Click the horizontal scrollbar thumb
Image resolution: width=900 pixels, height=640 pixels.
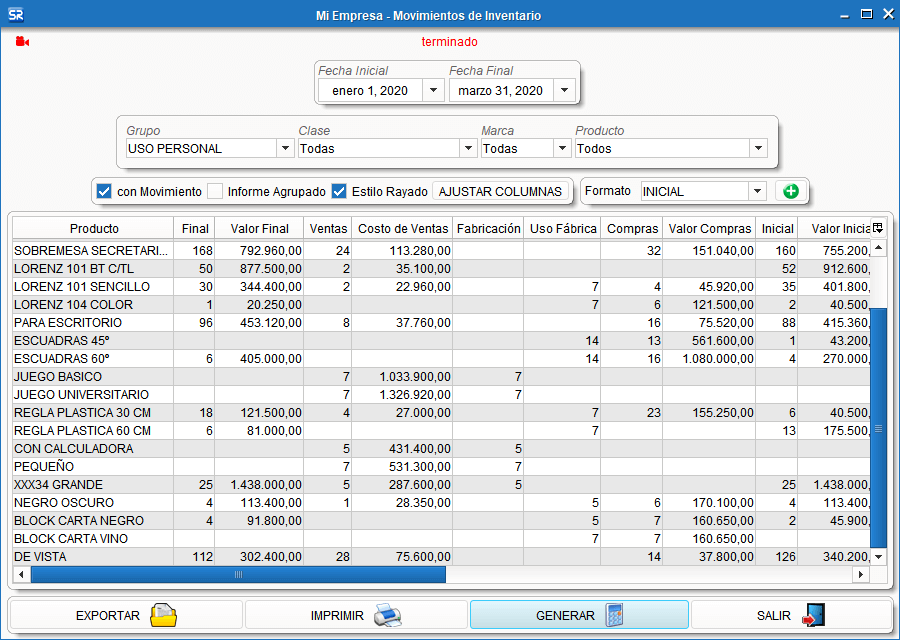point(238,574)
